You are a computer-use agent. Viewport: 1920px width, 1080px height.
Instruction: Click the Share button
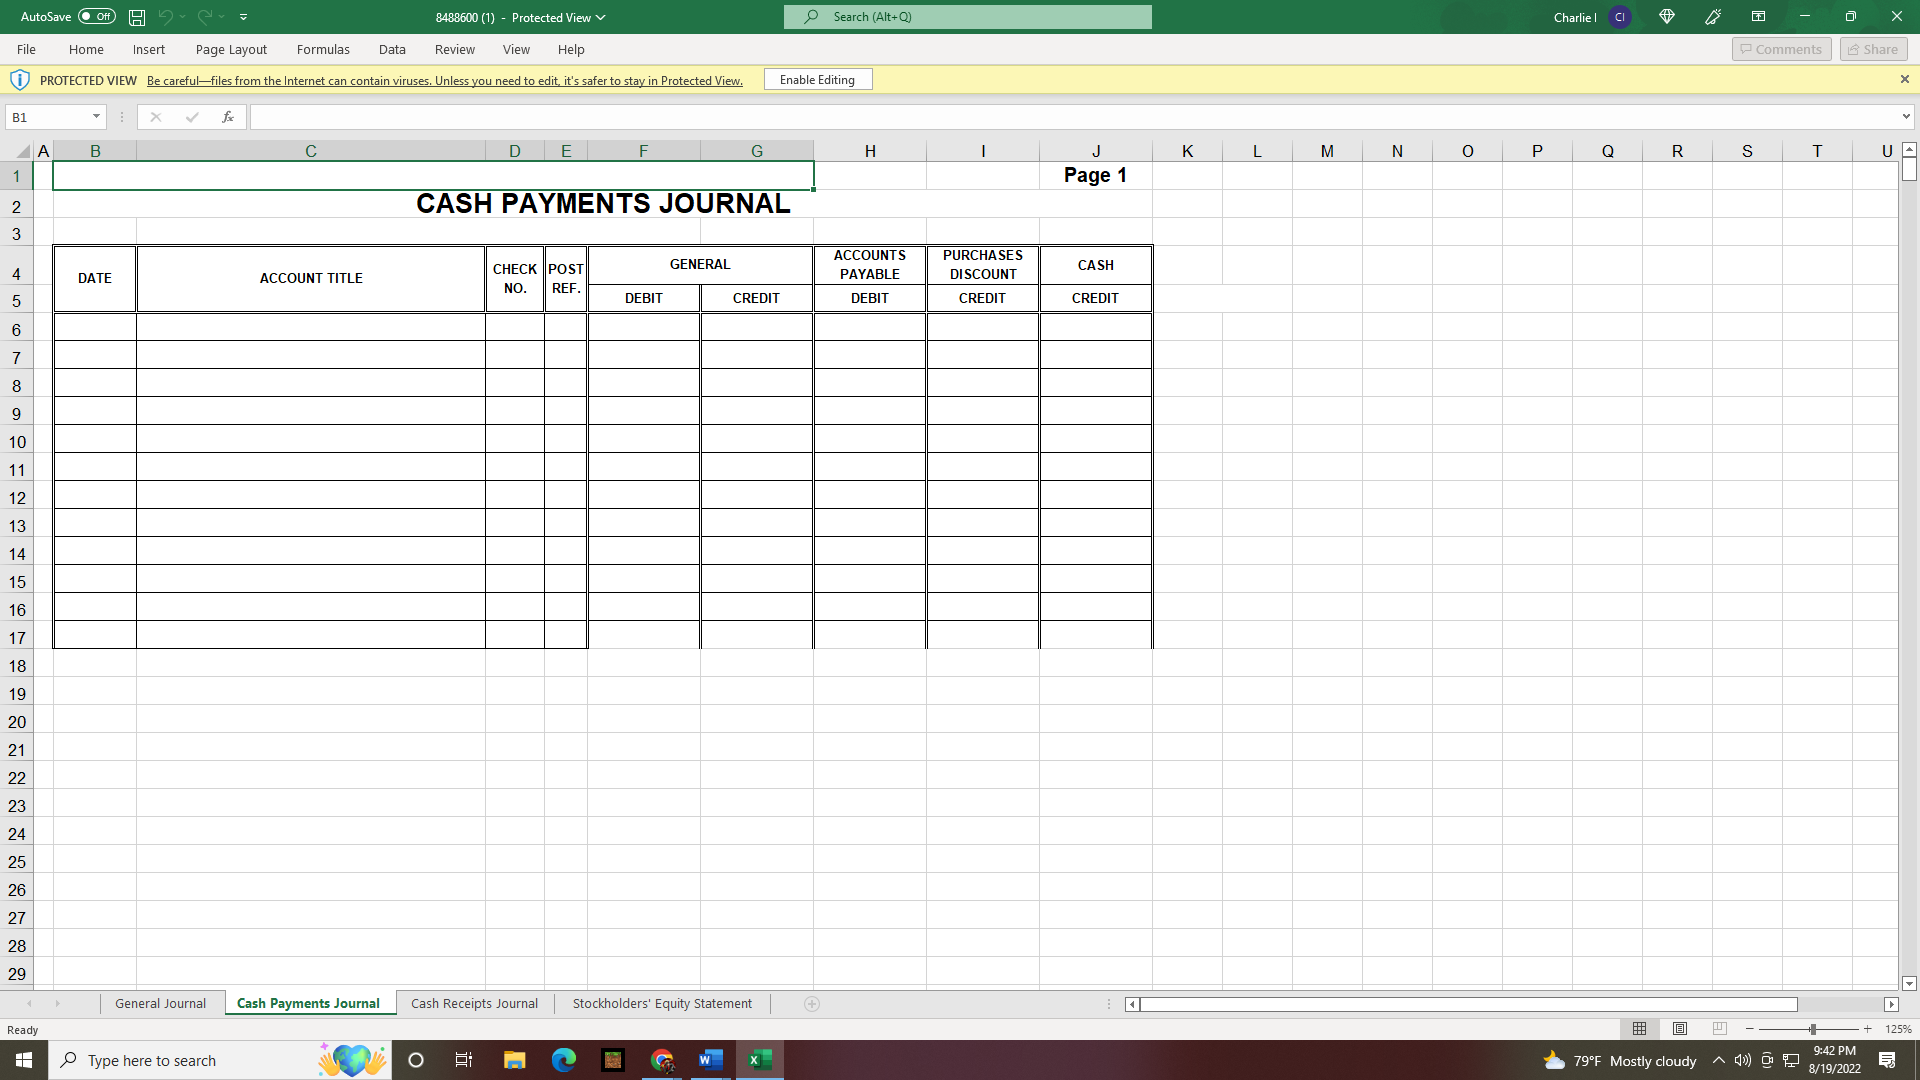(x=1871, y=48)
